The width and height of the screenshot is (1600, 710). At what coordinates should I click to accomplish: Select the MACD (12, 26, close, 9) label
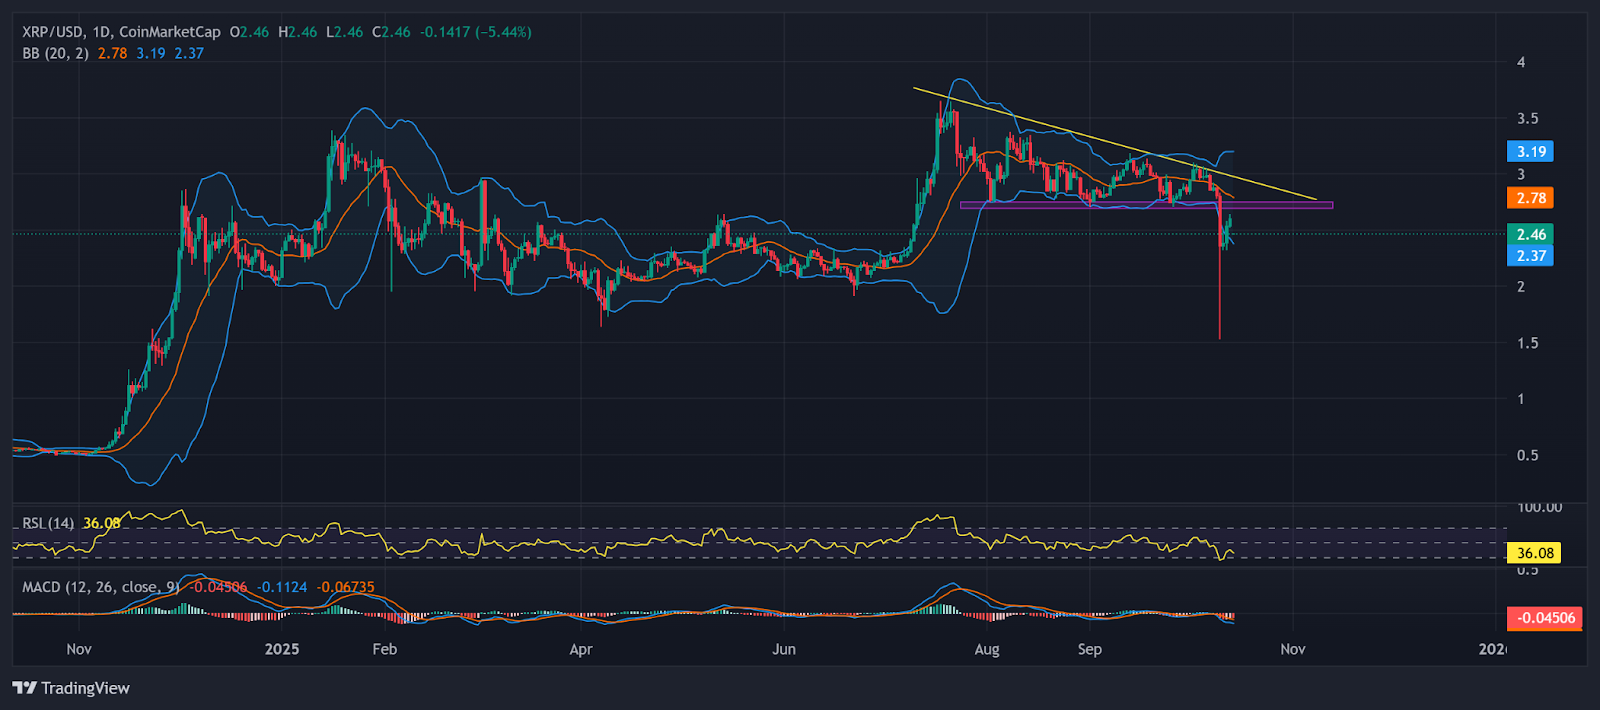tap(100, 587)
